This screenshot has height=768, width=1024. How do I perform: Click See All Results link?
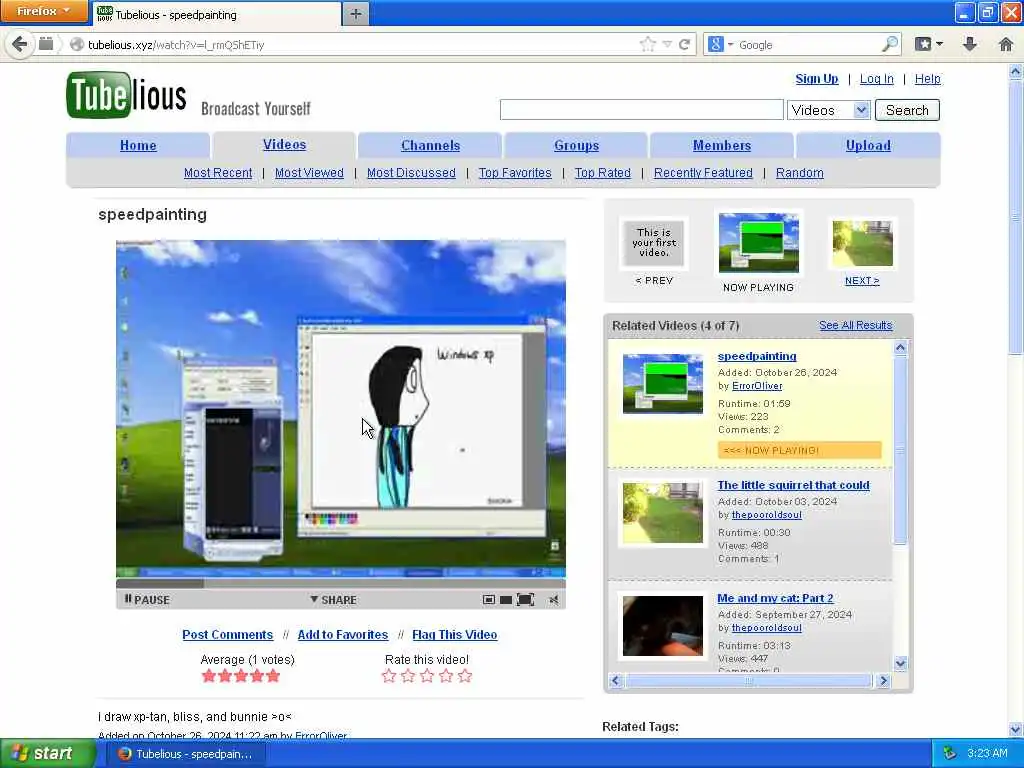[x=856, y=325]
